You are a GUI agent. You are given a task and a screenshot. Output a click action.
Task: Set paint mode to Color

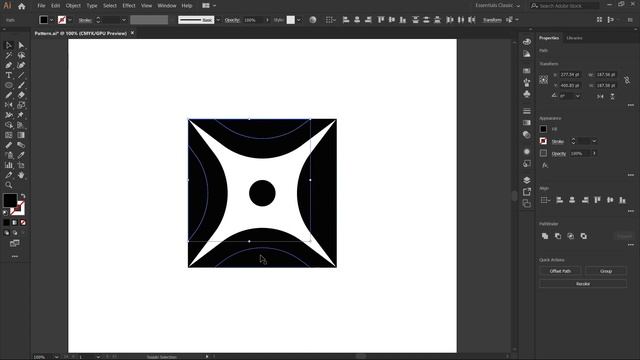click(x=6, y=222)
